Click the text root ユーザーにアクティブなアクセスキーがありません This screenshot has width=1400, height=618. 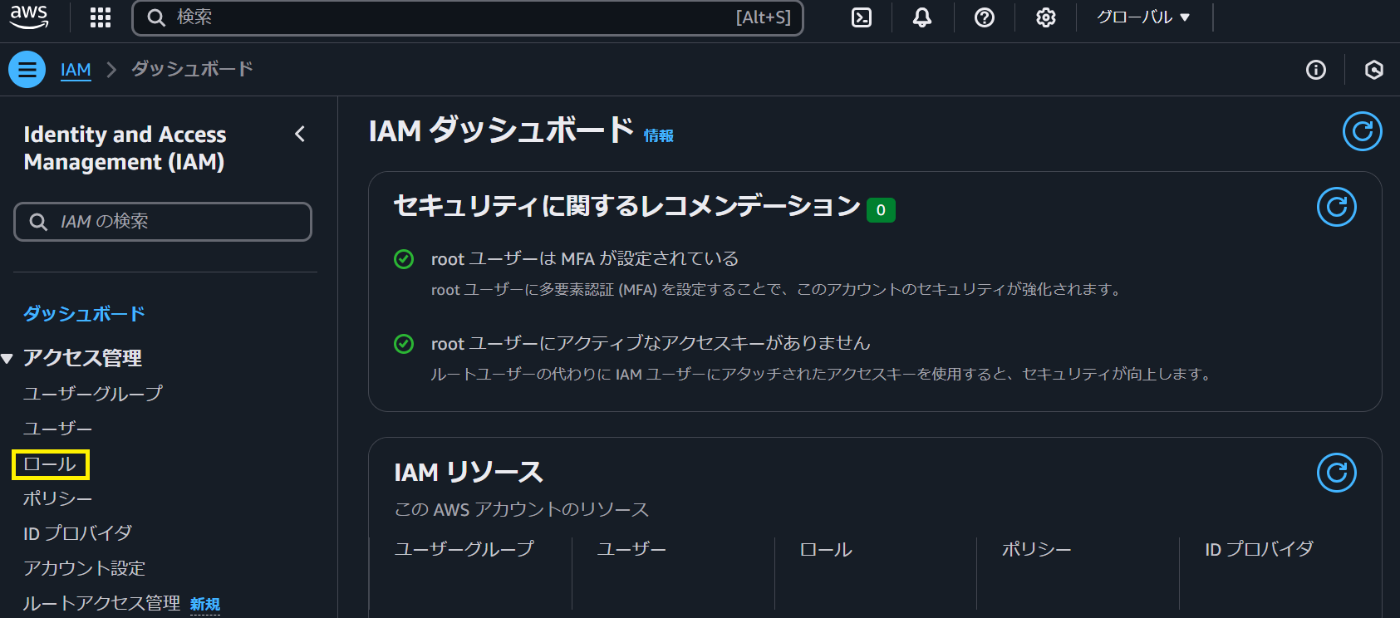click(x=651, y=343)
